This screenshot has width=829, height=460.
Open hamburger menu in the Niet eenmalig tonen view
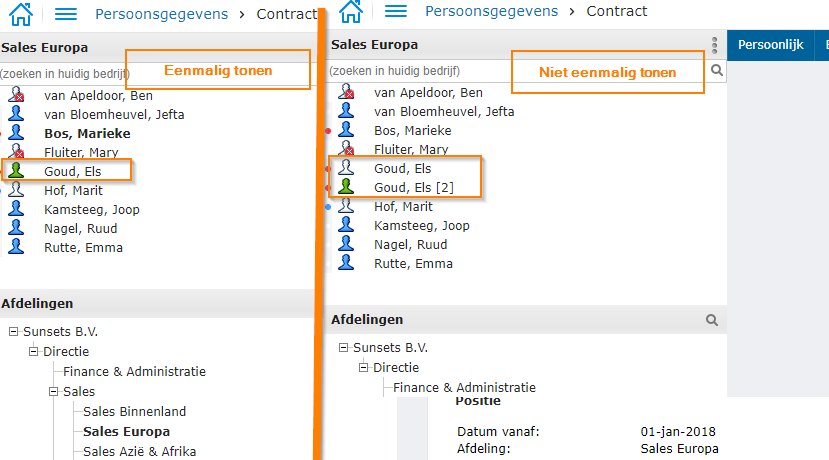(396, 11)
